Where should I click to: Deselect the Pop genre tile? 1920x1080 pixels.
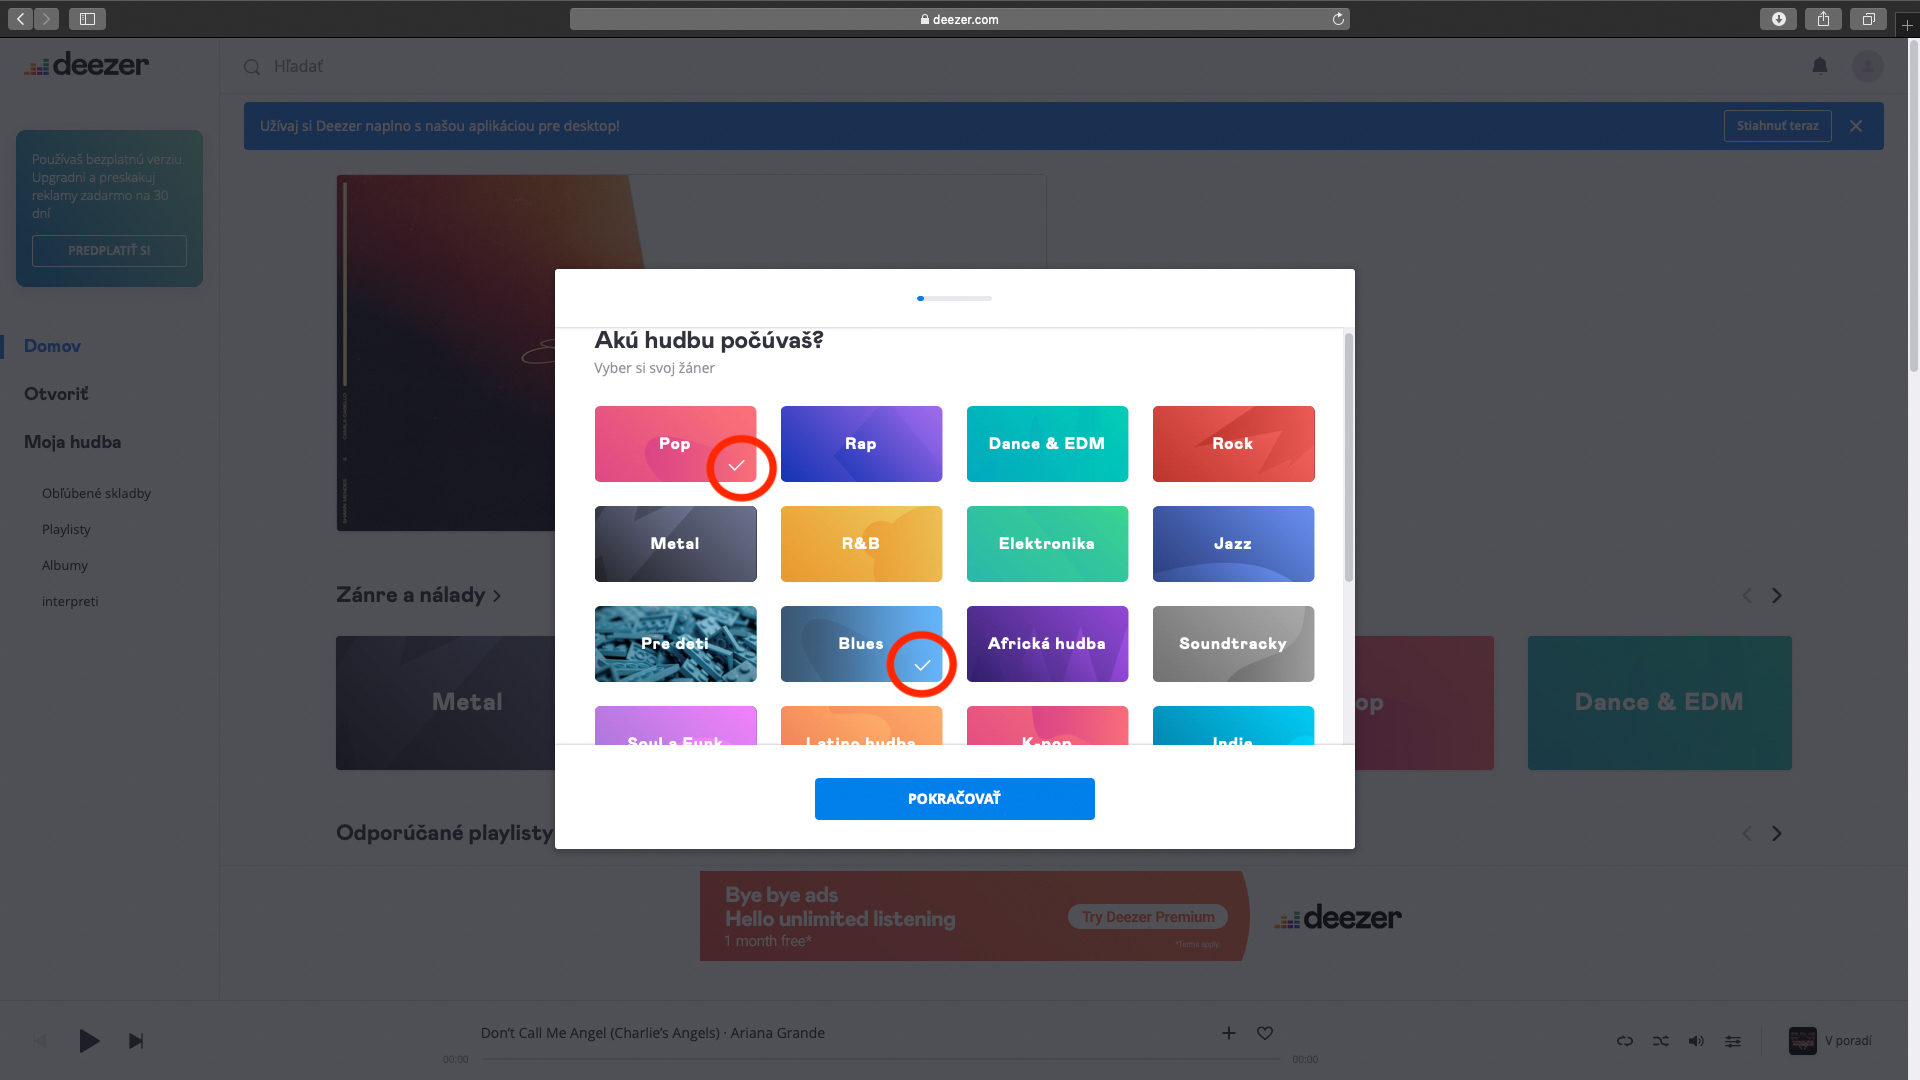pyautogui.click(x=675, y=444)
